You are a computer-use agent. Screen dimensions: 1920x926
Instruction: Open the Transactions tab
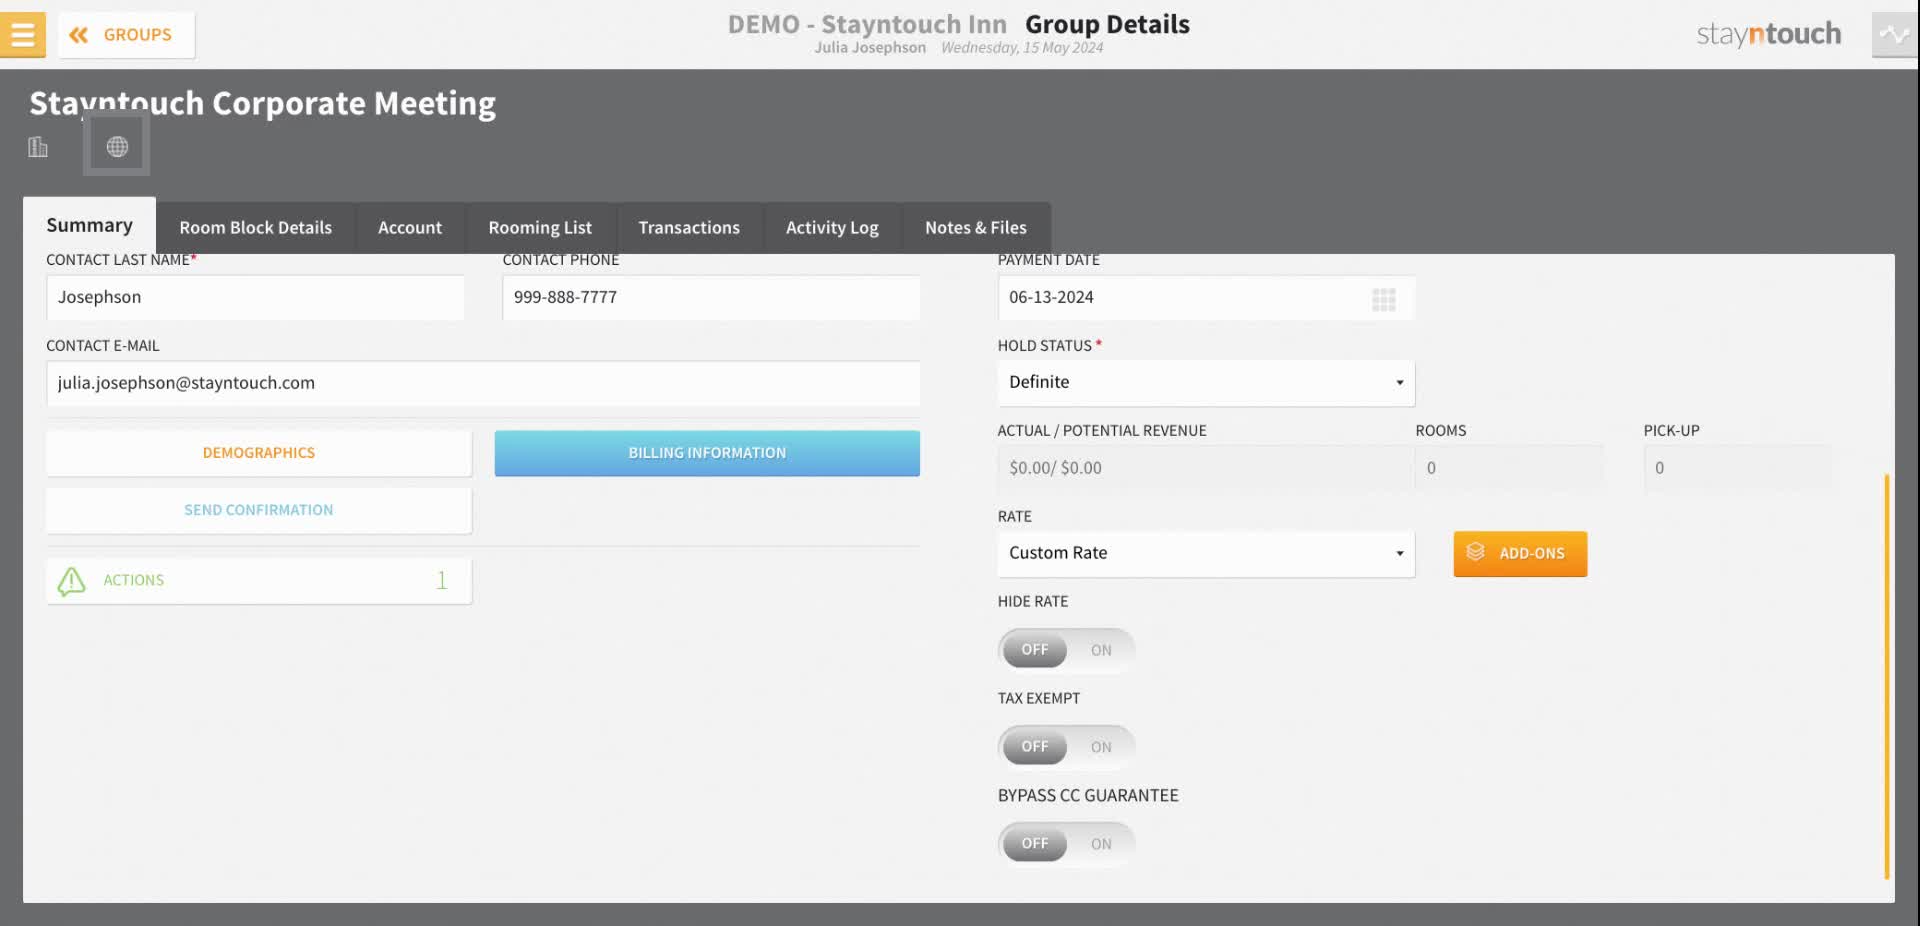coord(689,228)
